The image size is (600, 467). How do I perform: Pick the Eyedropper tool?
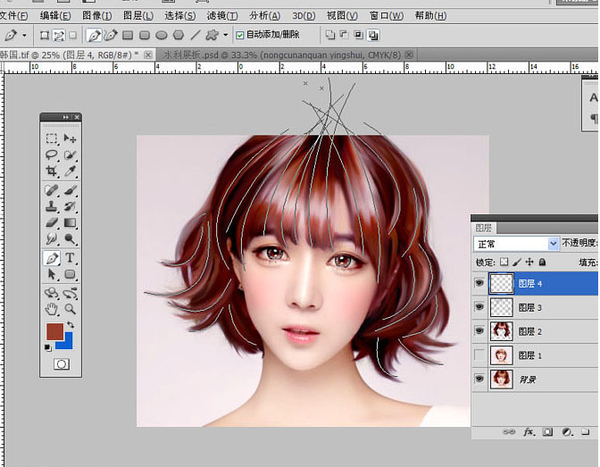pos(70,172)
